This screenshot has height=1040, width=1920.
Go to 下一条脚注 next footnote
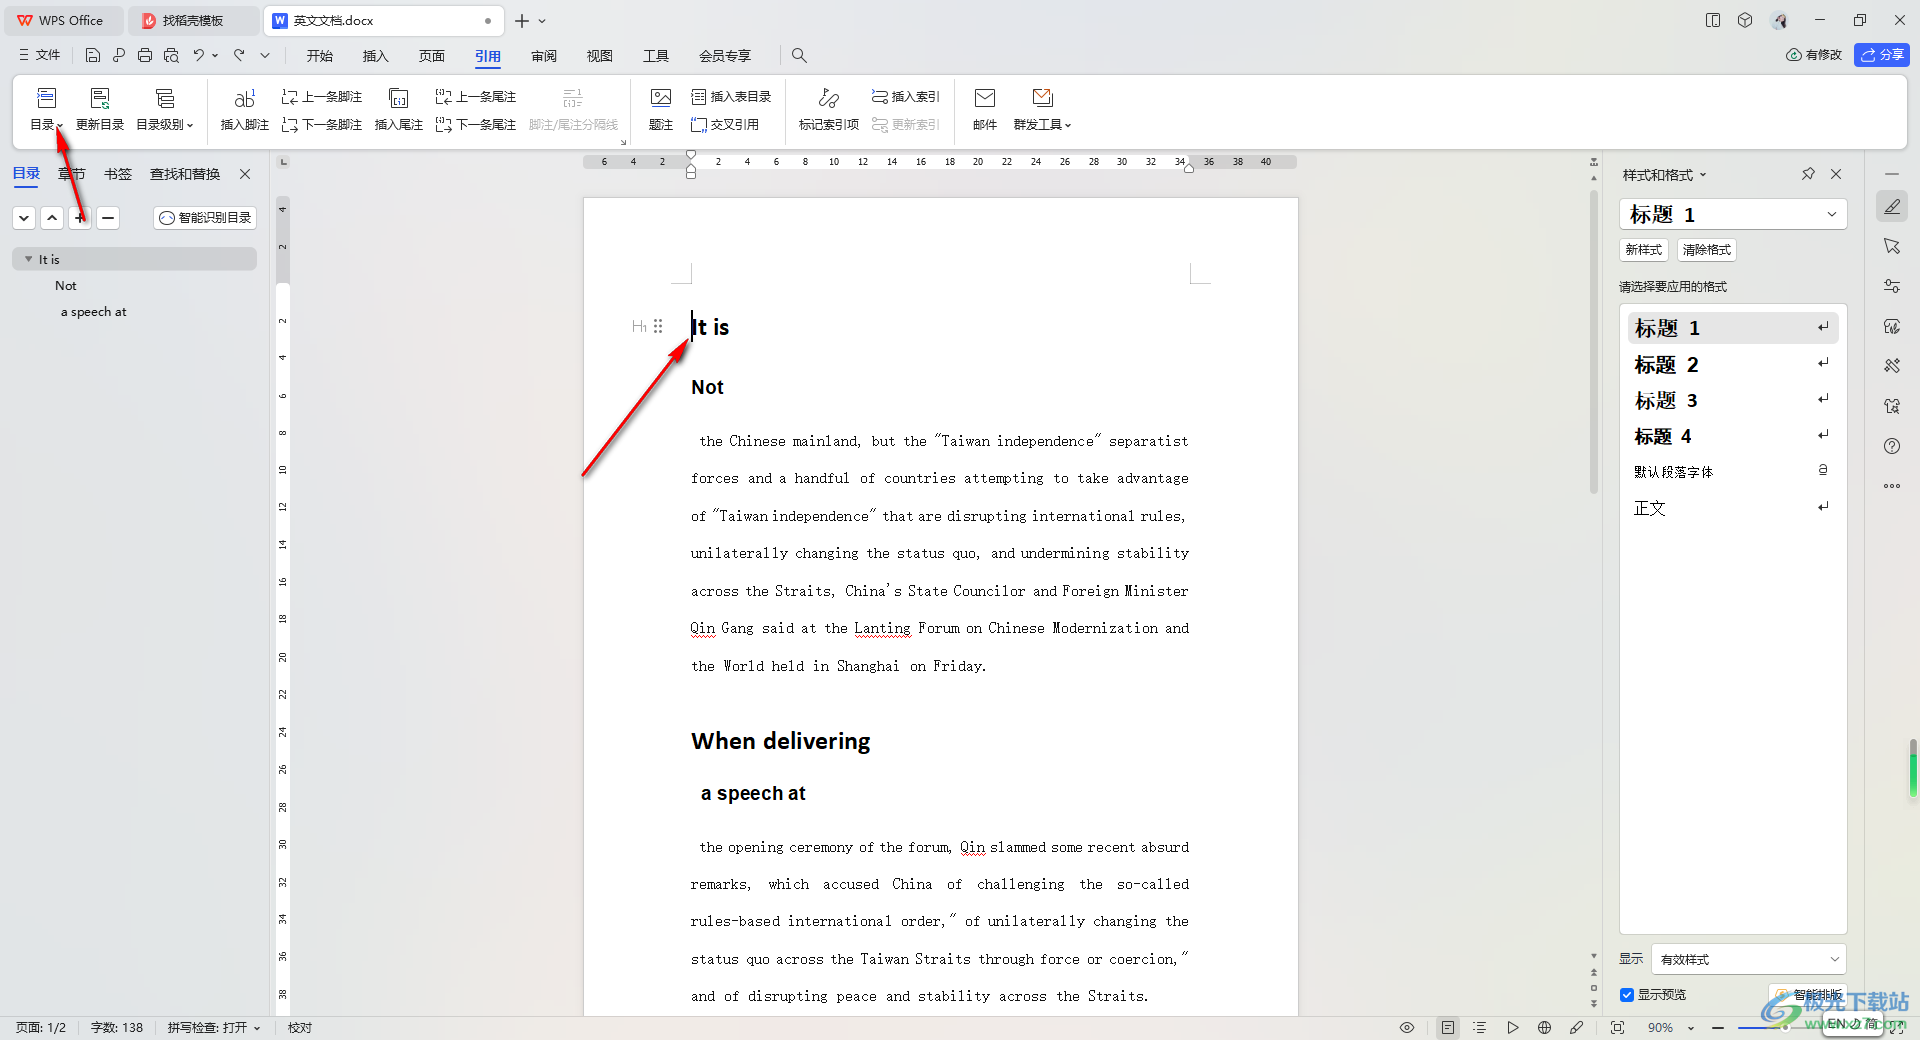[322, 125]
